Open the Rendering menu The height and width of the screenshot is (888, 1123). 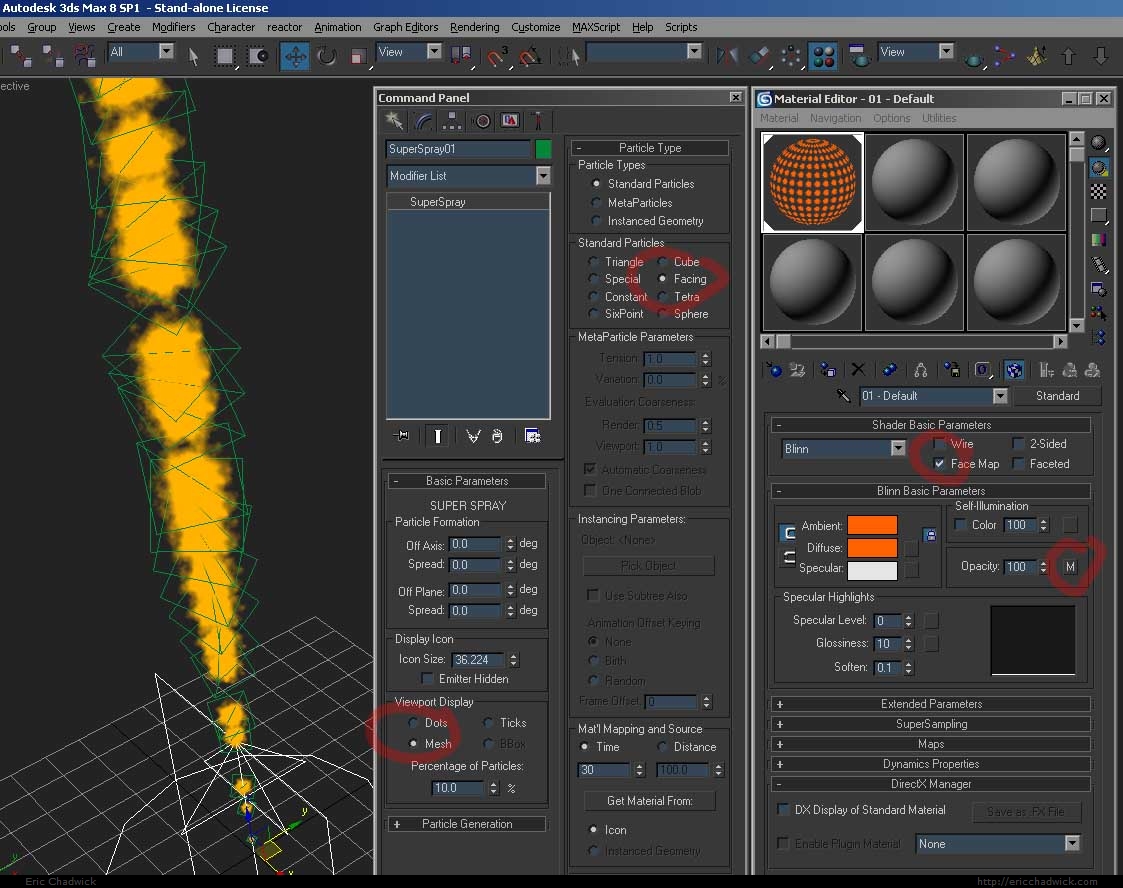point(474,27)
